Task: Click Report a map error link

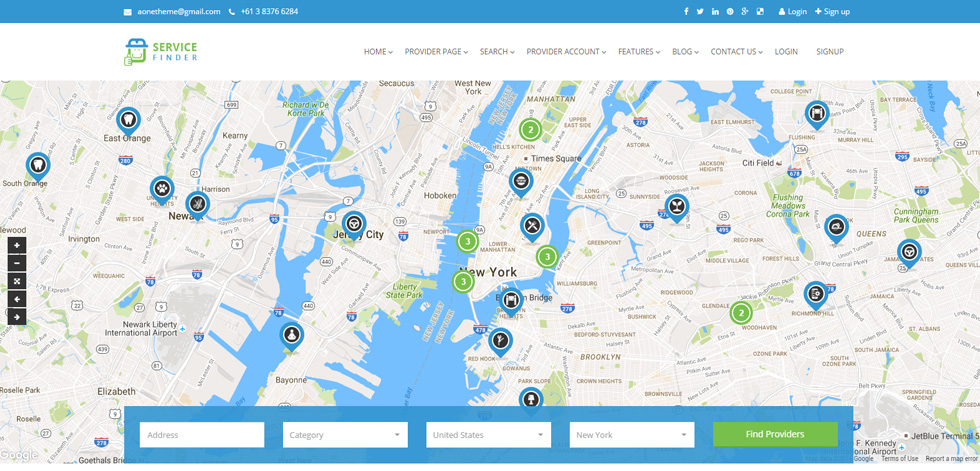Action: tap(951, 459)
